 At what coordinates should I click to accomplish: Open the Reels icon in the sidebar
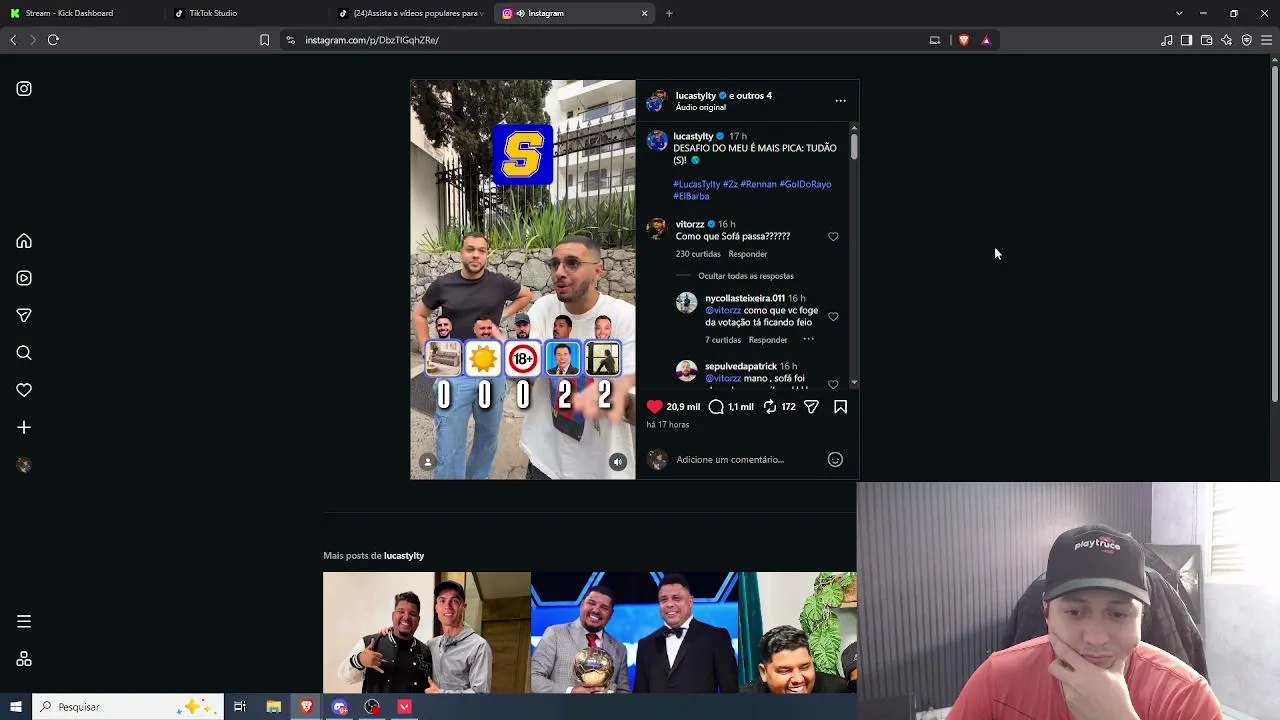24,278
